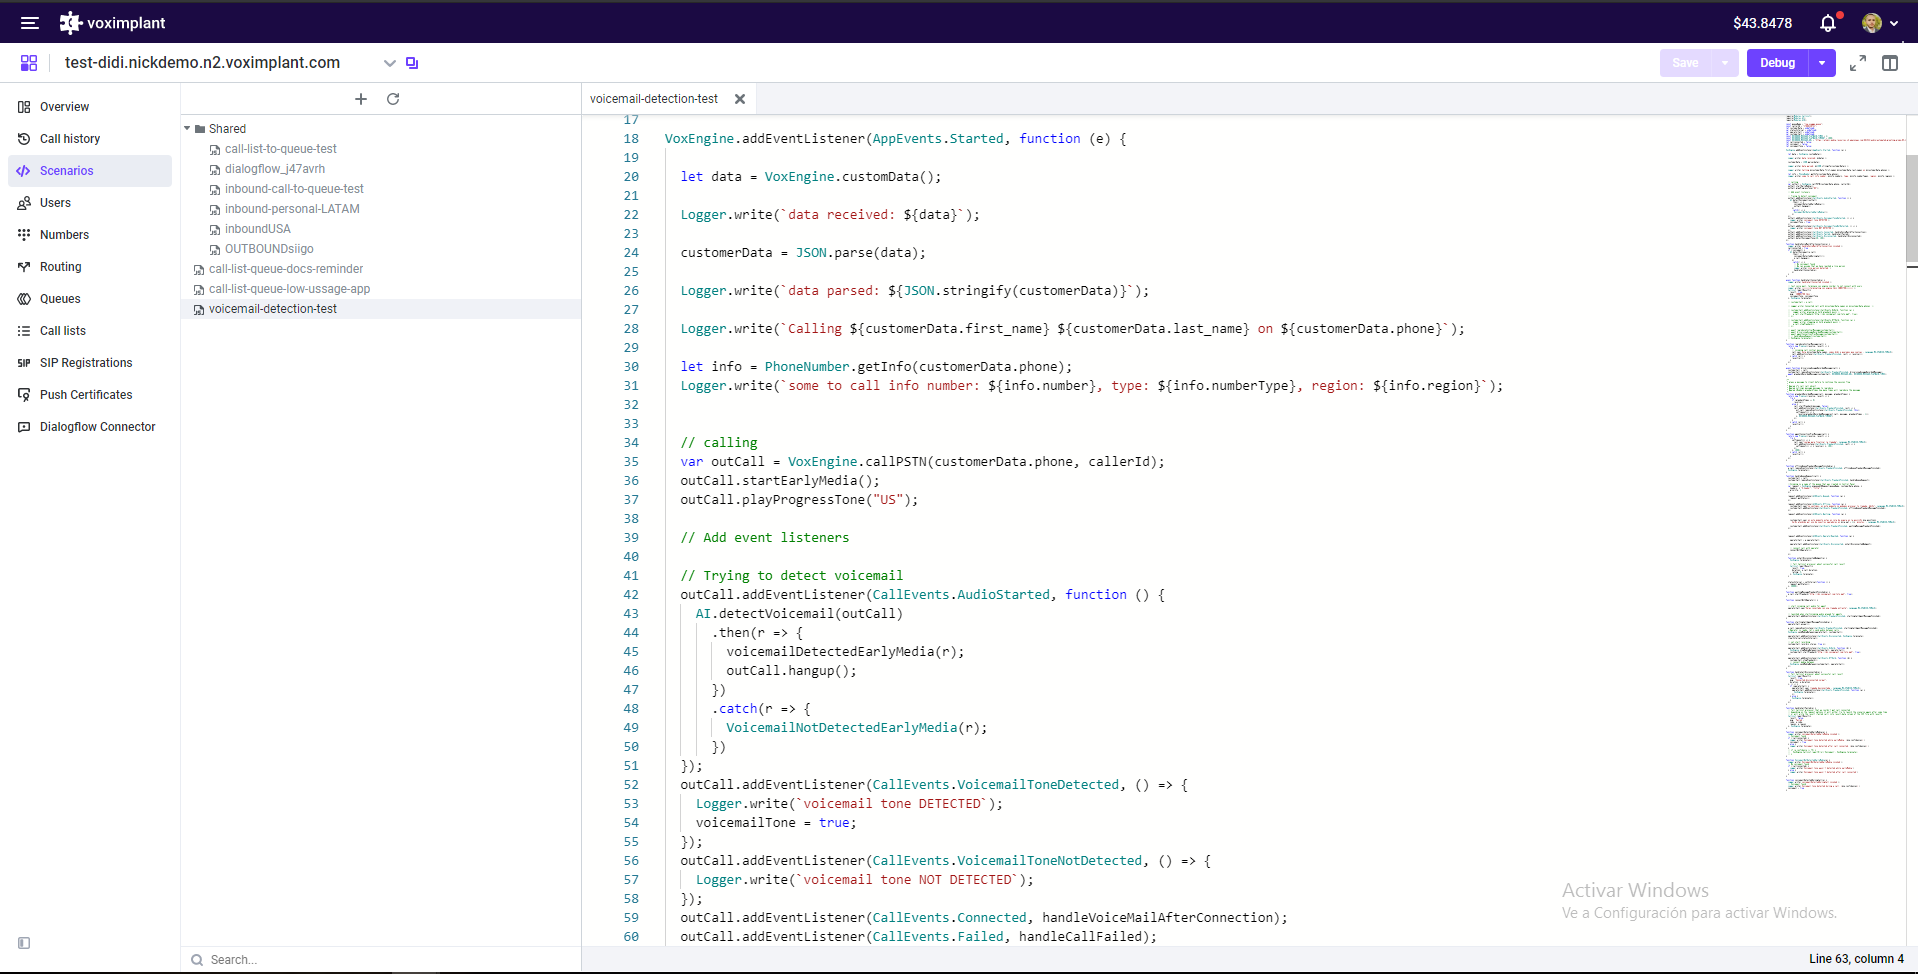Select Scenarios in the sidebar
This screenshot has height=974, width=1918.
point(90,171)
